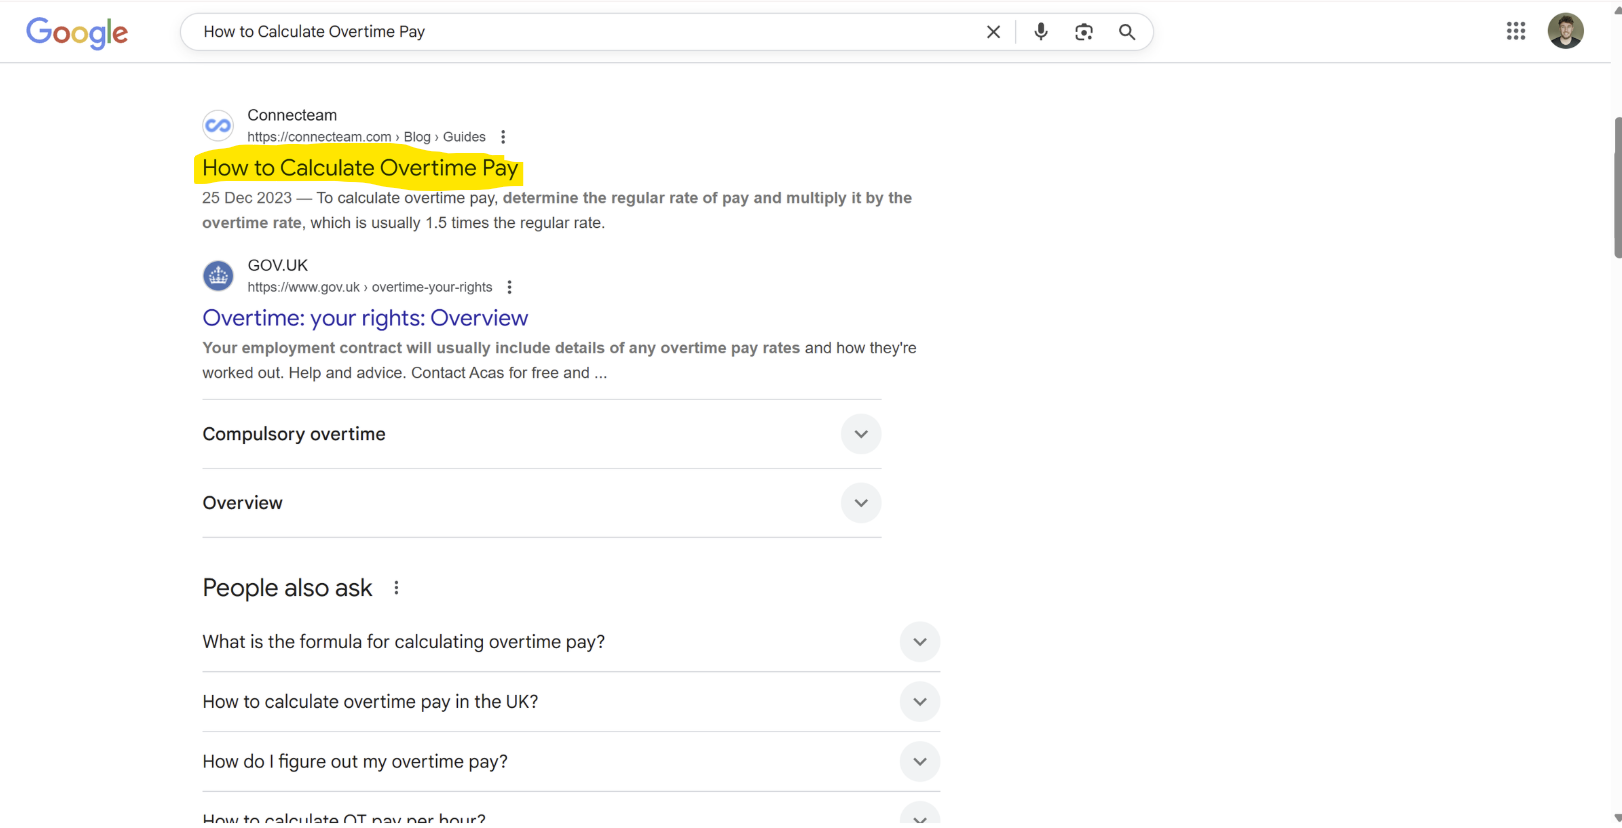The width and height of the screenshot is (1622, 828).
Task: Click the Connecteam site favicon
Action: (218, 126)
